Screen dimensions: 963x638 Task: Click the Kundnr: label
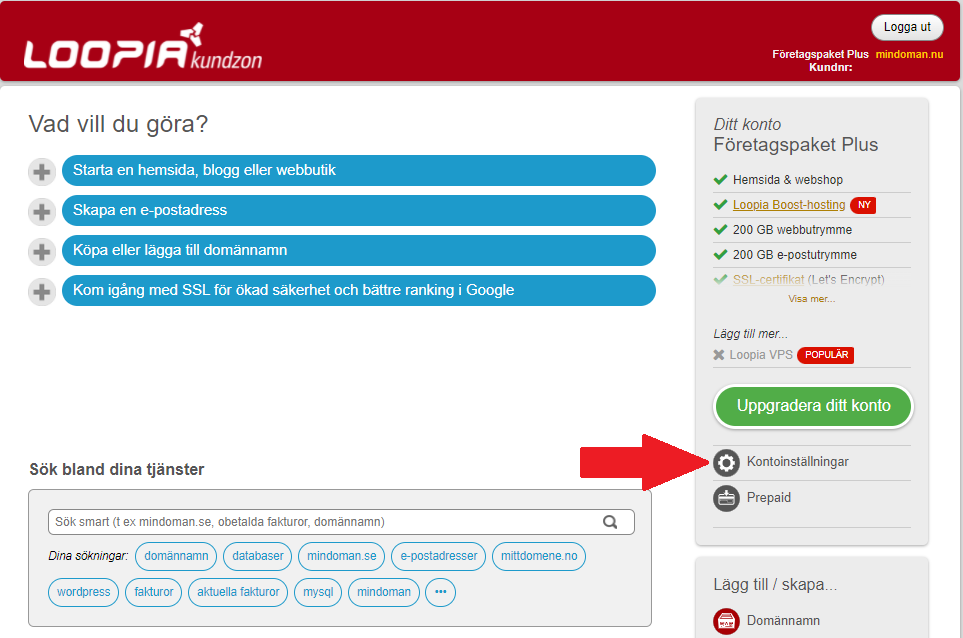point(830,67)
